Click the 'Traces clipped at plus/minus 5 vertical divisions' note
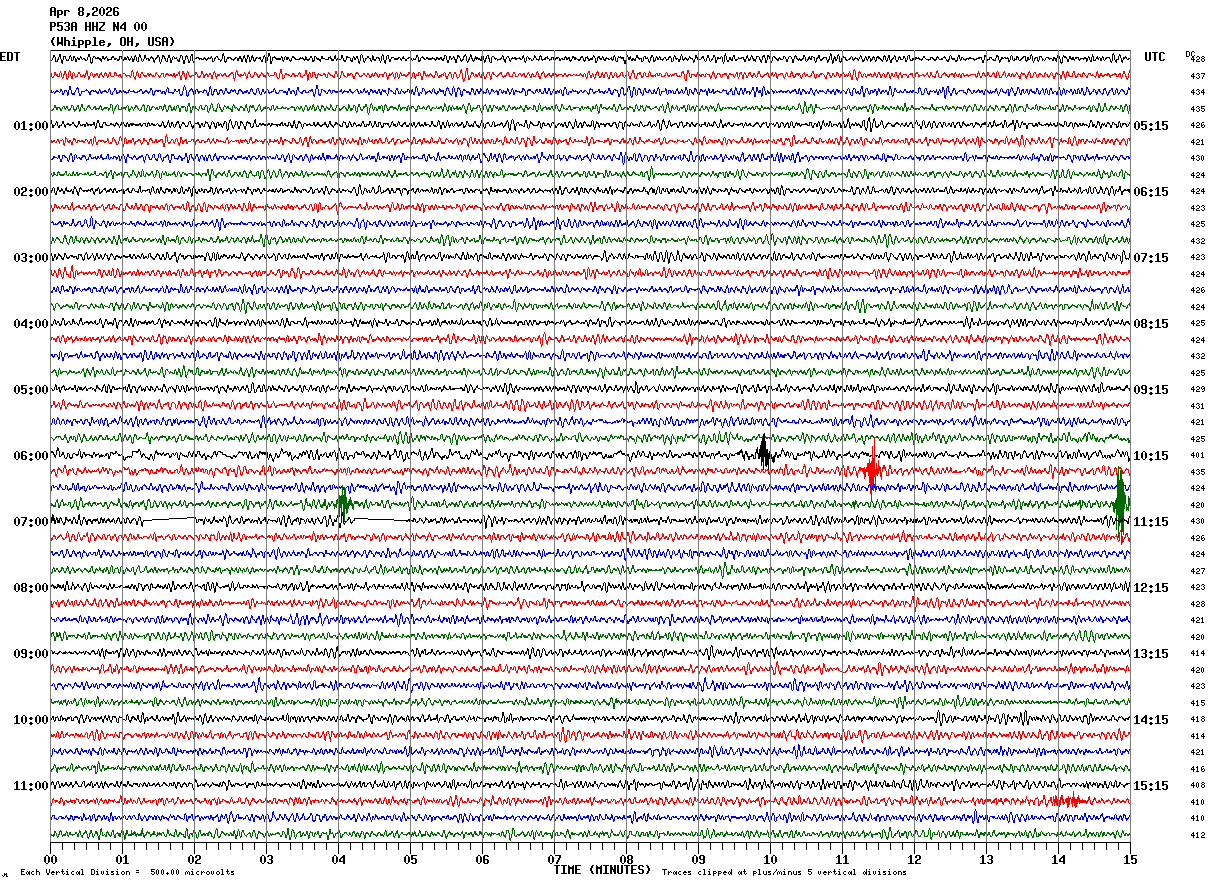 [784, 872]
